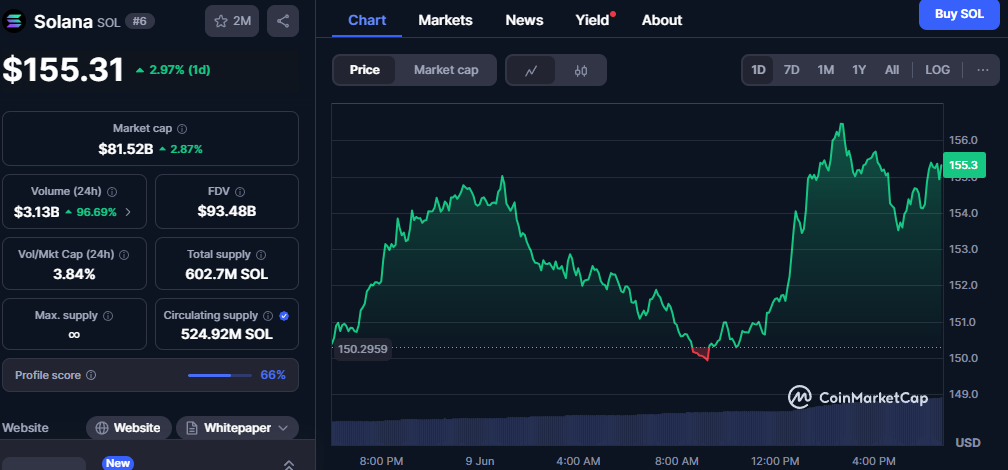Open the Chart tab
This screenshot has height=470, width=1008.
tap(367, 21)
